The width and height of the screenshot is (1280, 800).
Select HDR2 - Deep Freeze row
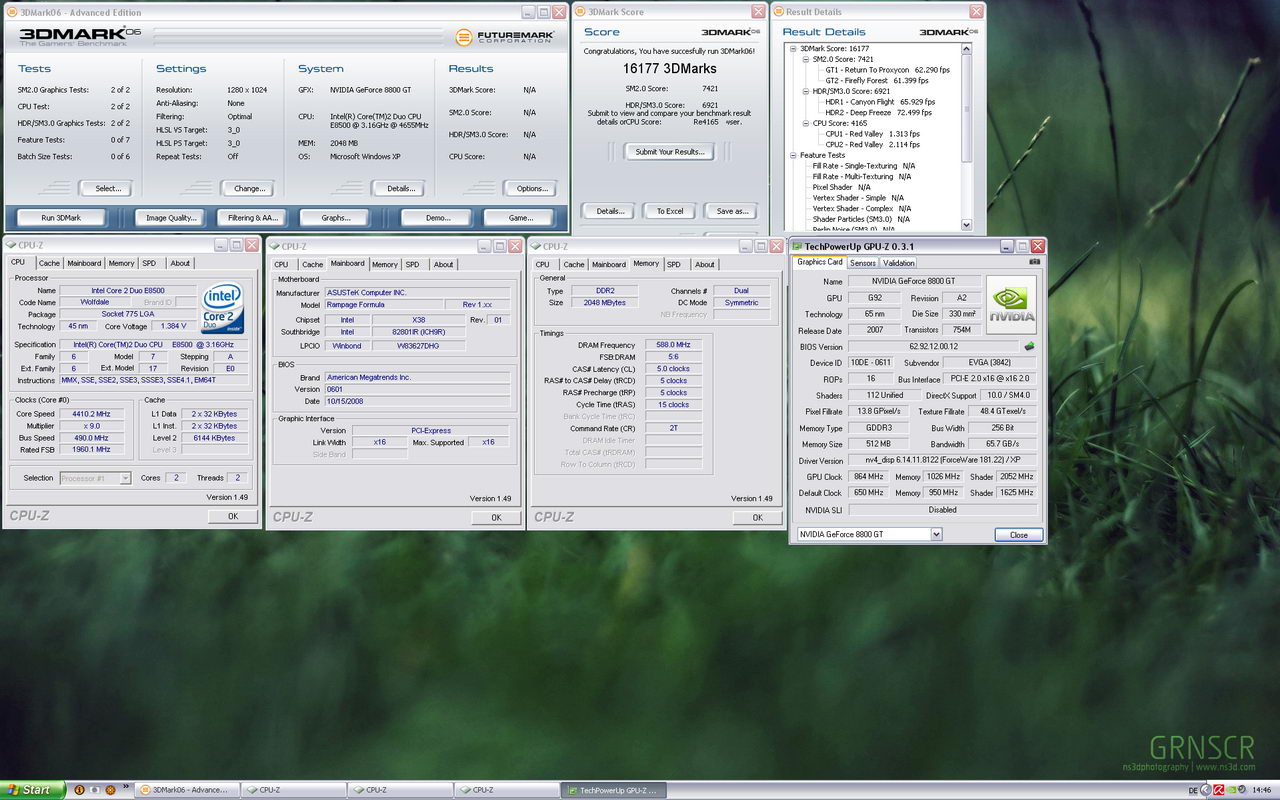tap(880, 112)
